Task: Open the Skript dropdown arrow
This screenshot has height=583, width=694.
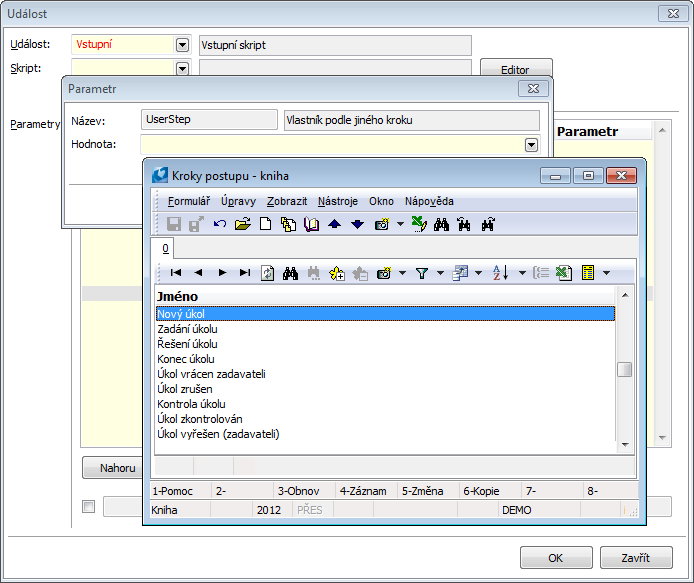Action: tap(182, 68)
